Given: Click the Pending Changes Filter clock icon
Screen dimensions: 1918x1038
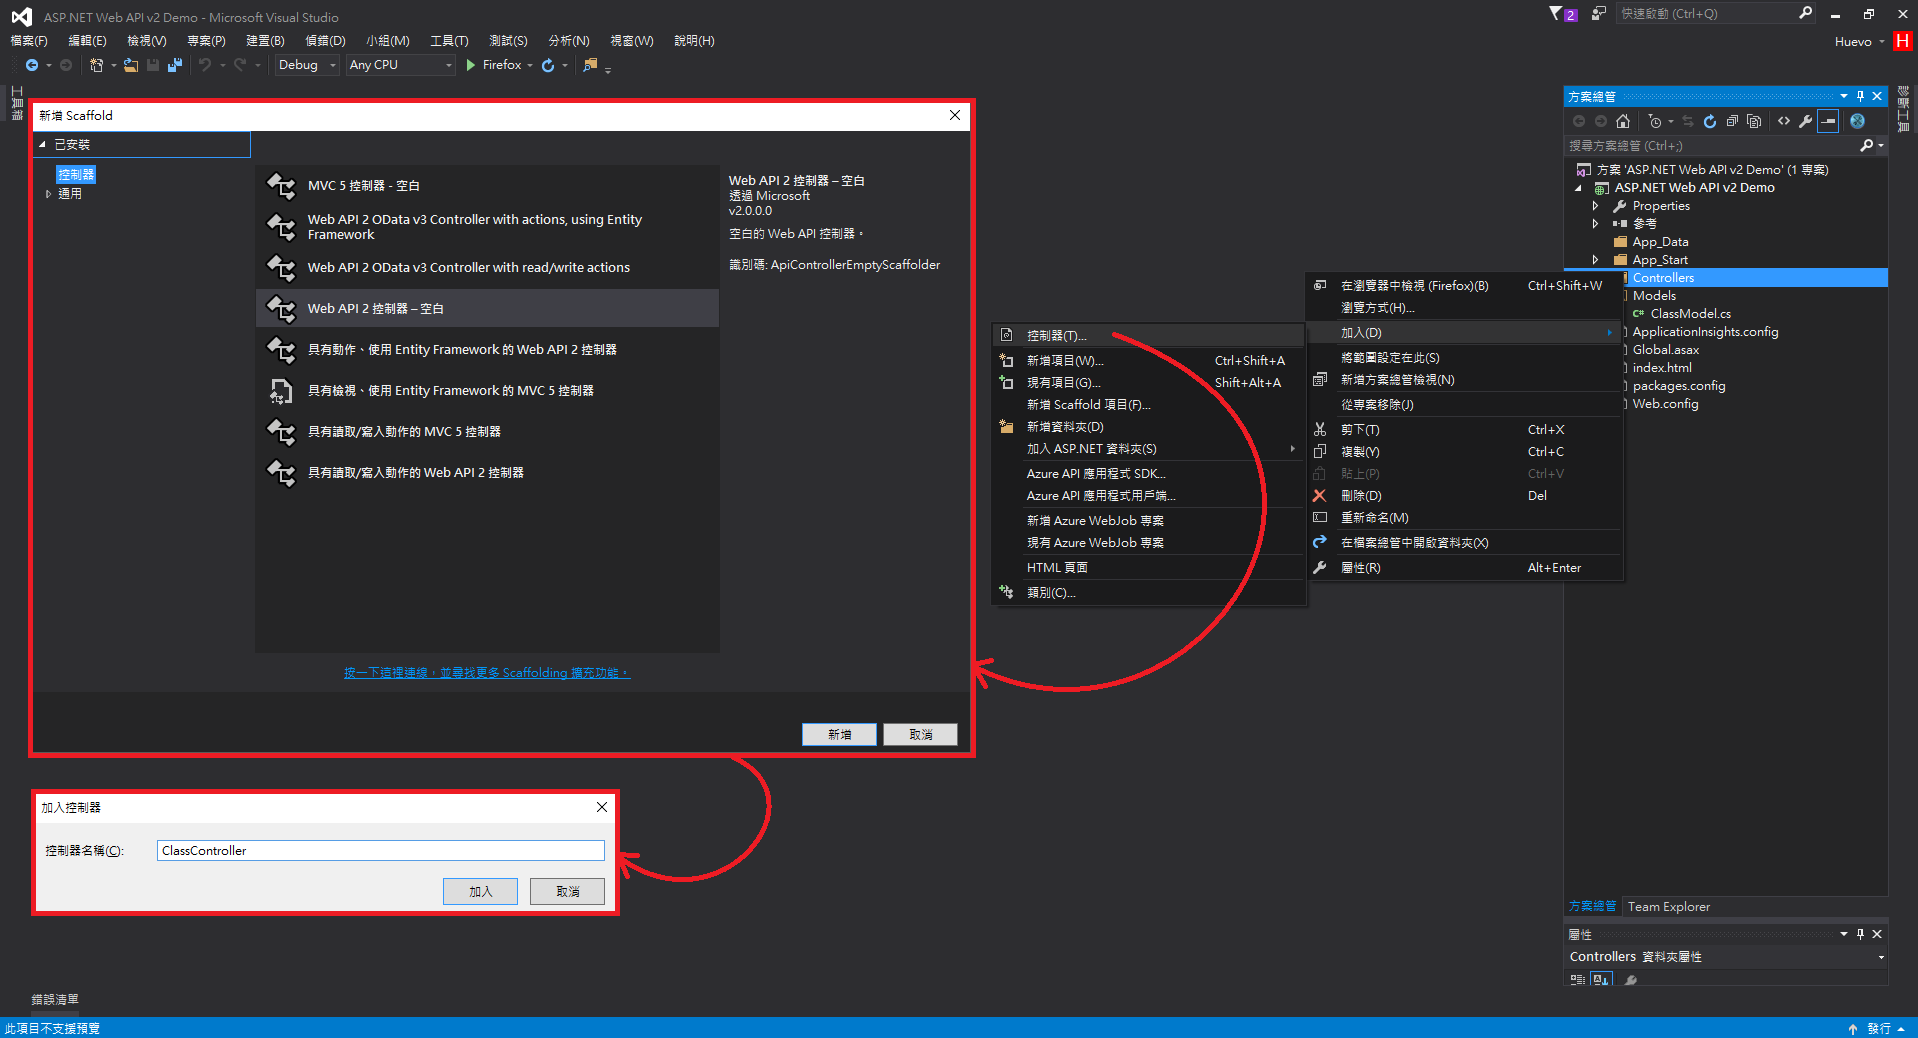Looking at the screenshot, I should [1655, 121].
